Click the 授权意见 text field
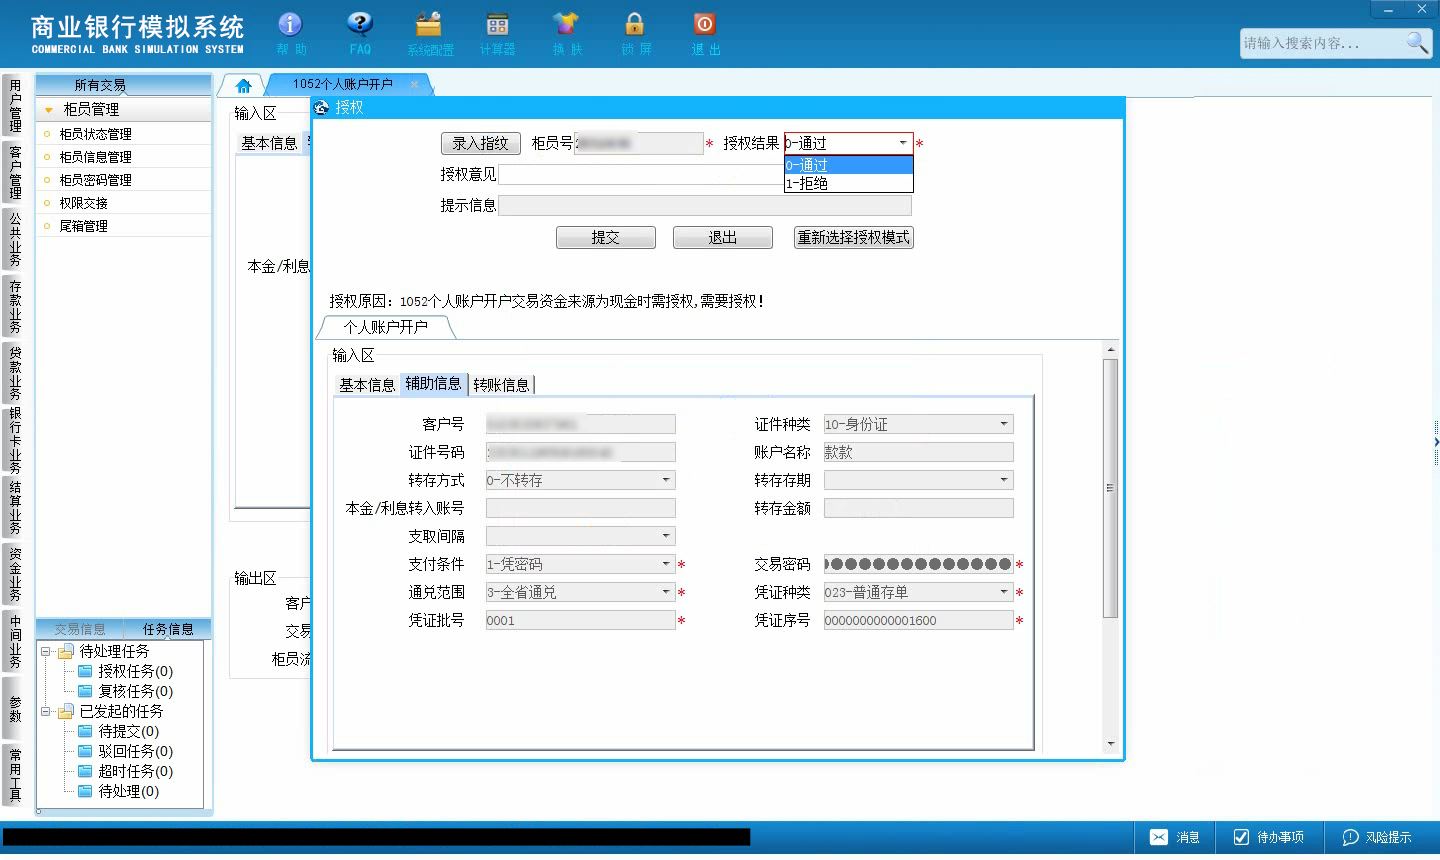Screen dimensions: 1440x860 [641, 175]
